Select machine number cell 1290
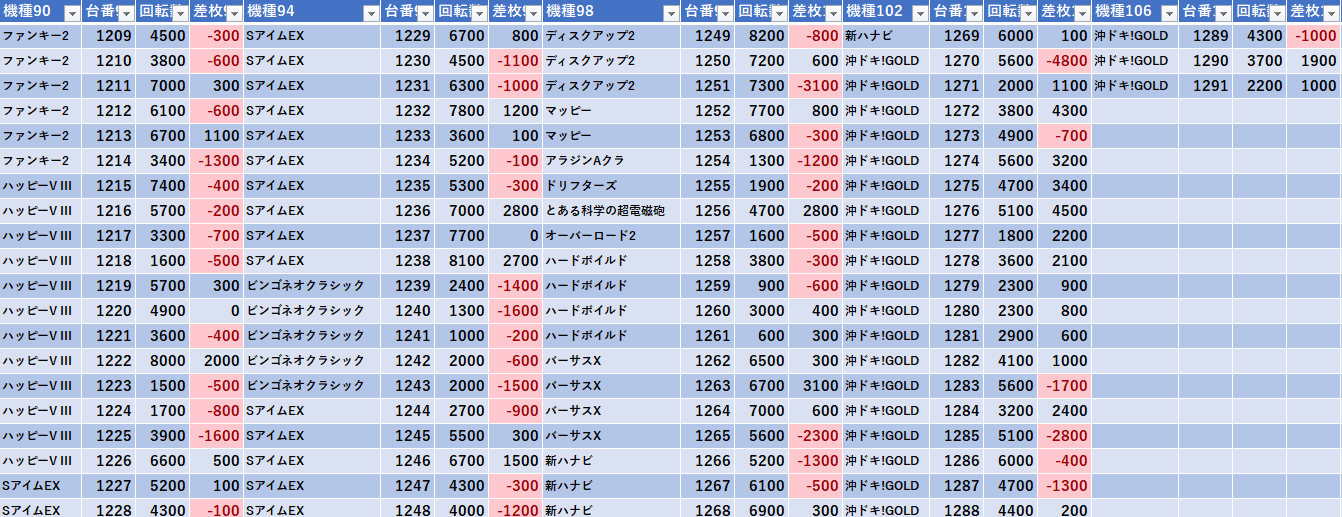1342x517 pixels. tap(1206, 60)
